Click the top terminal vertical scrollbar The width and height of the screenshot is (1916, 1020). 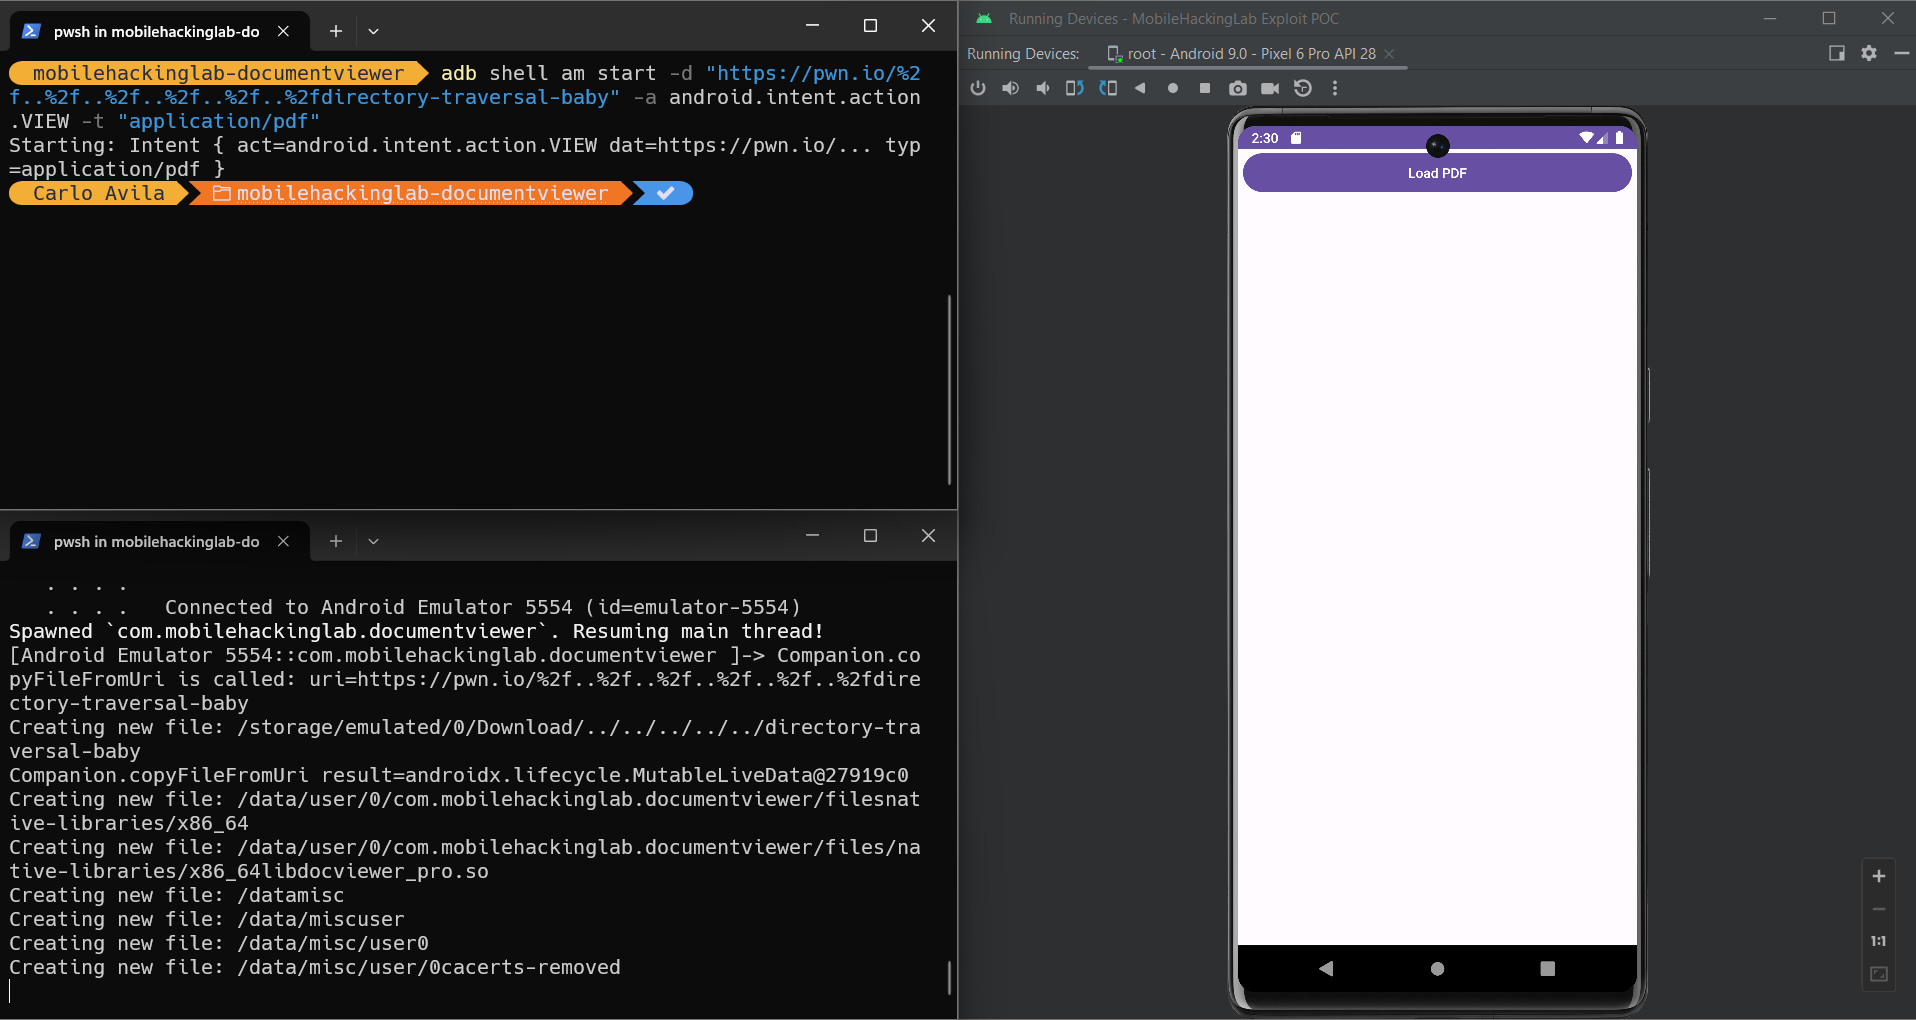point(949,390)
